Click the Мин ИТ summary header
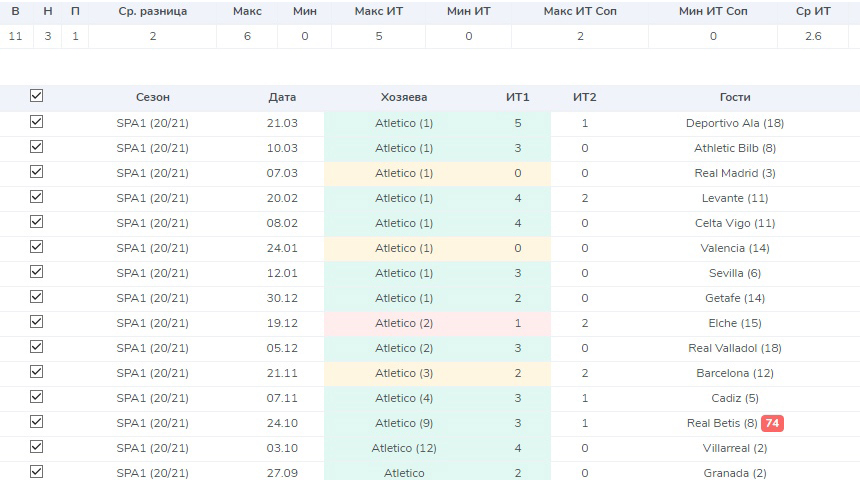The width and height of the screenshot is (860, 480). [468, 11]
